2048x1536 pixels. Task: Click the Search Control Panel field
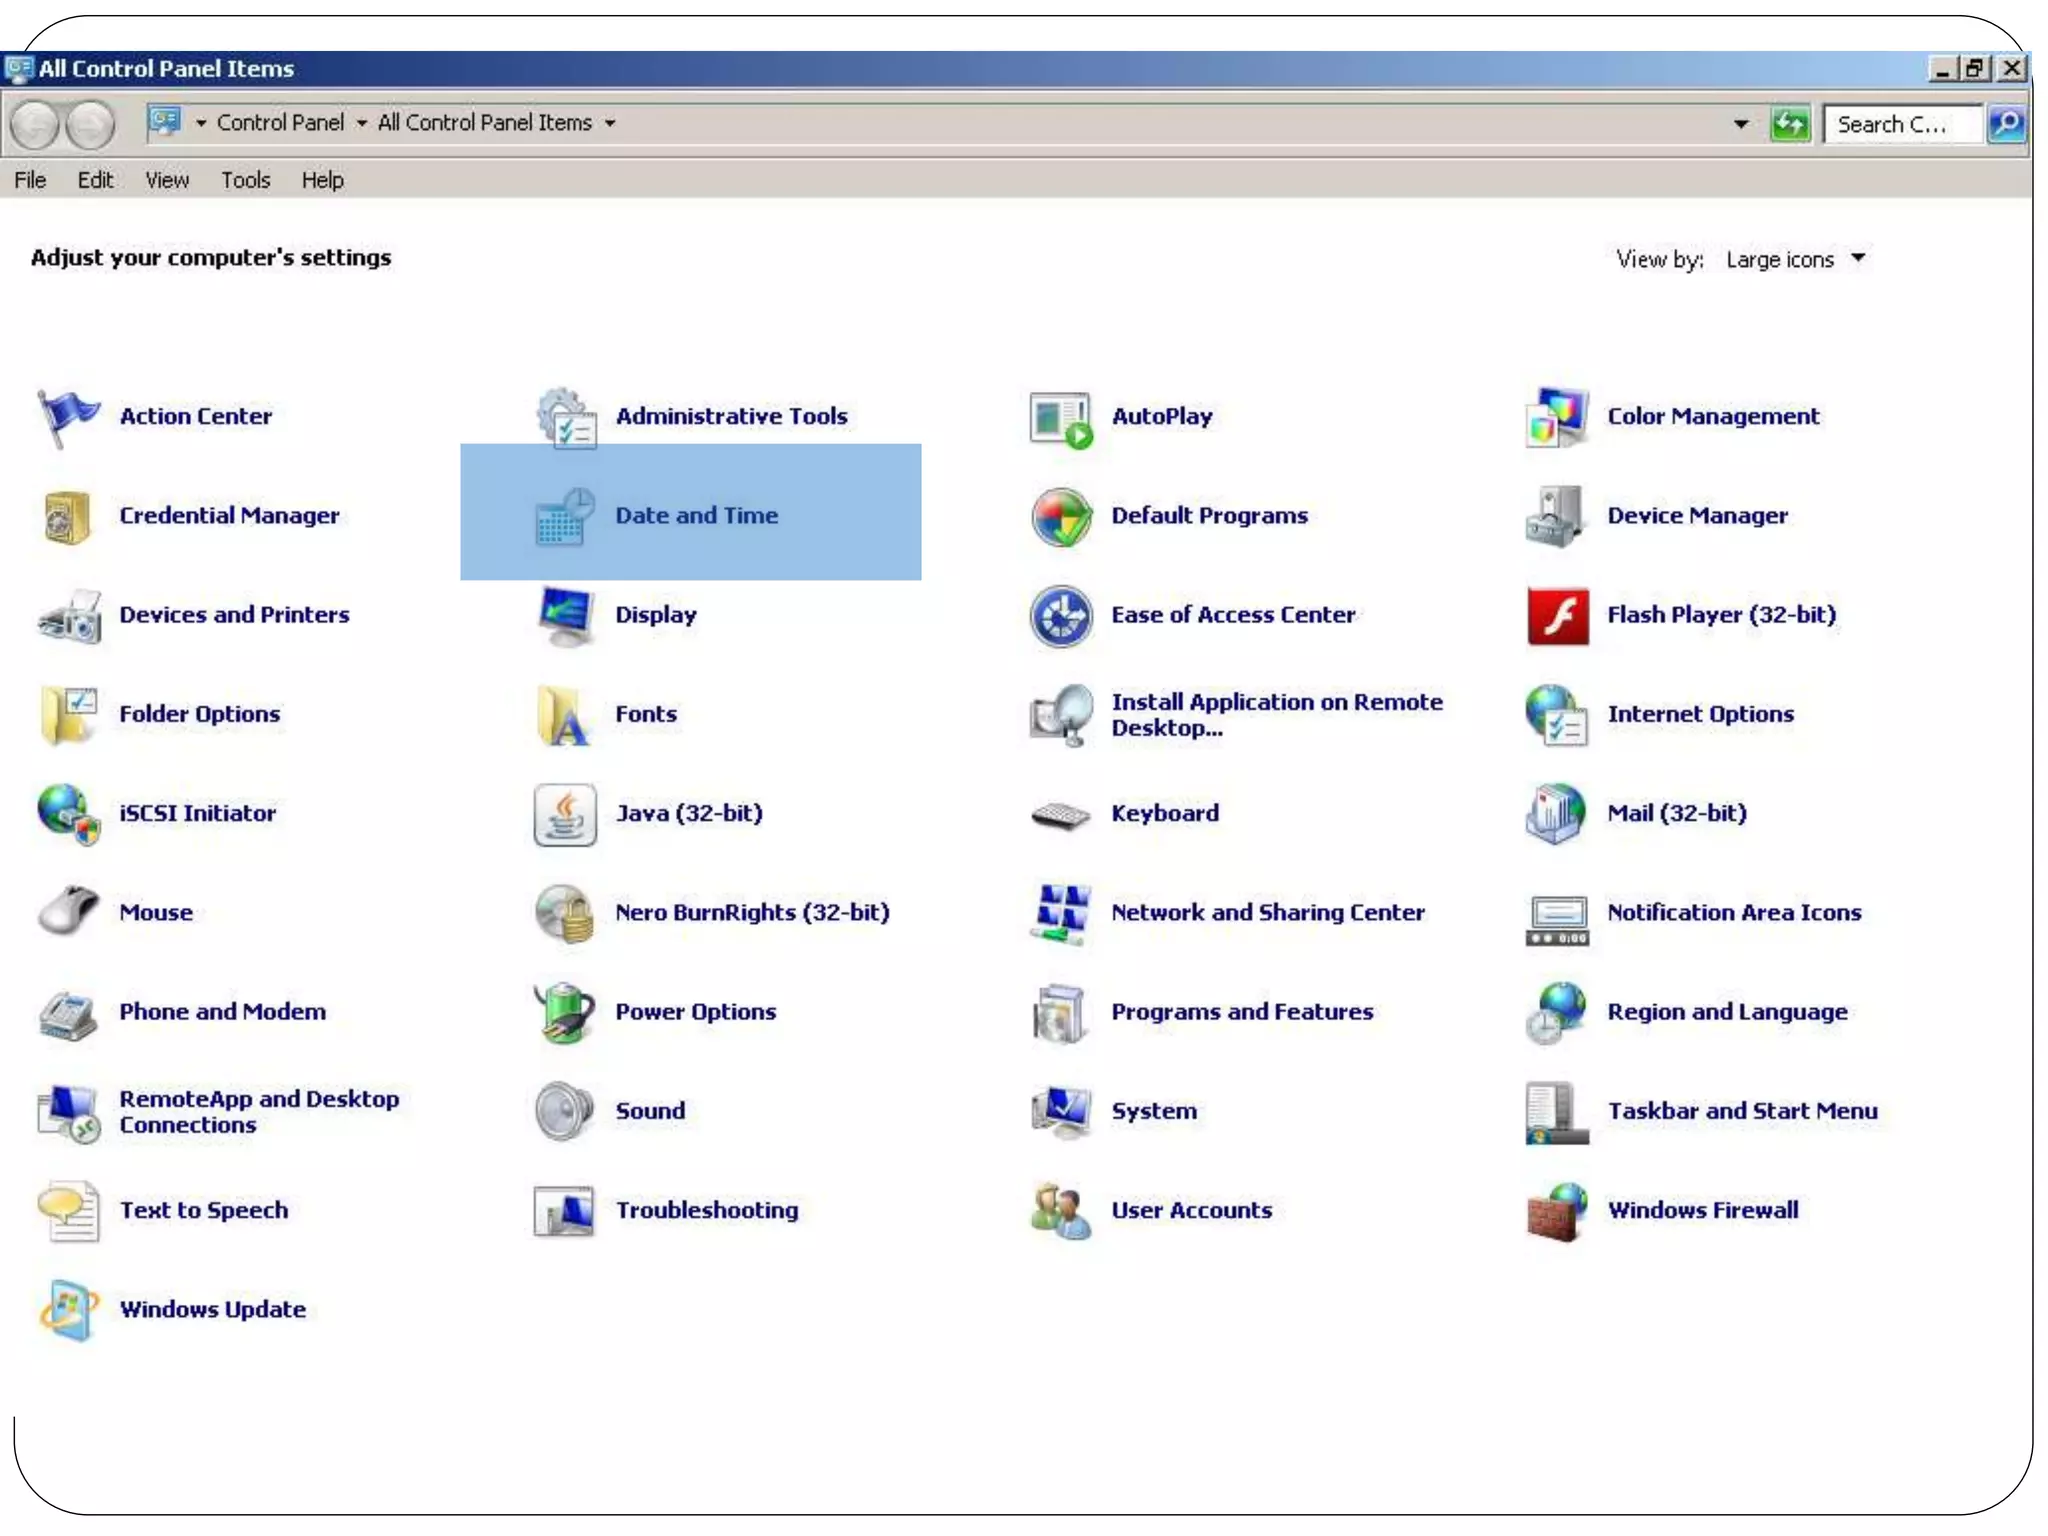coord(1898,124)
